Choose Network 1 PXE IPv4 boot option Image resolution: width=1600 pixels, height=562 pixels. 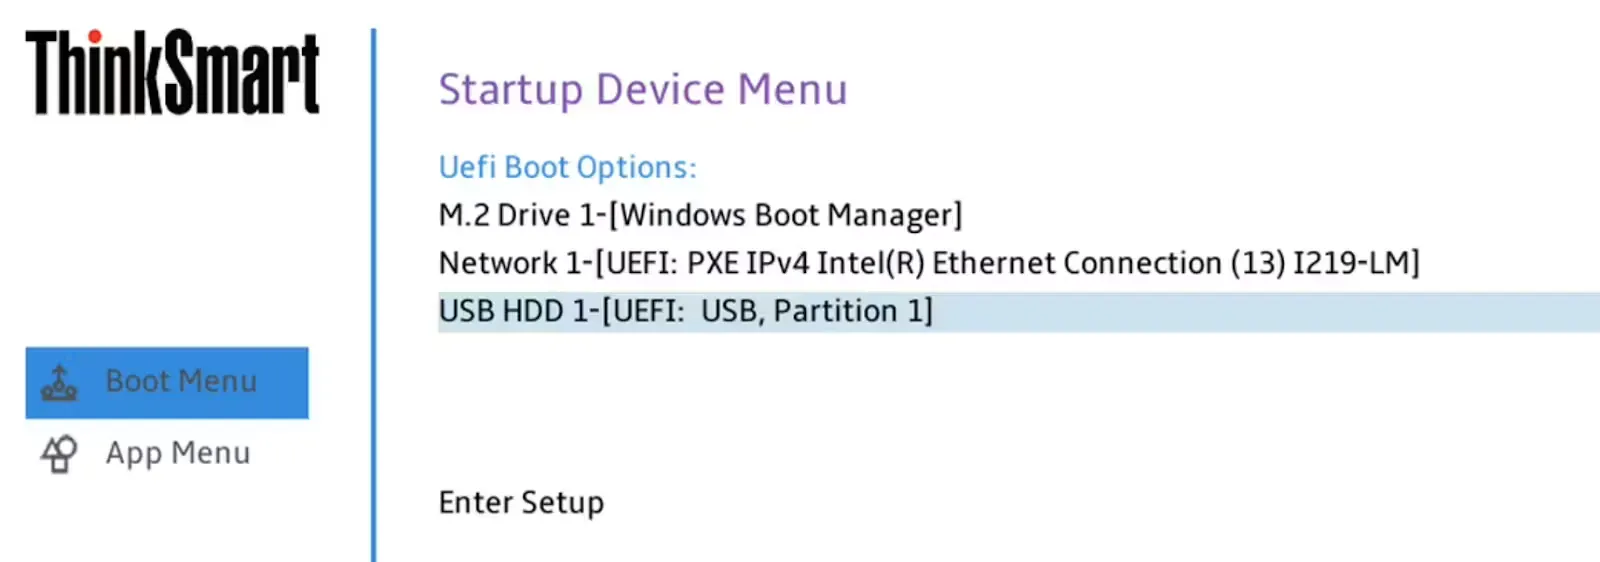(928, 263)
